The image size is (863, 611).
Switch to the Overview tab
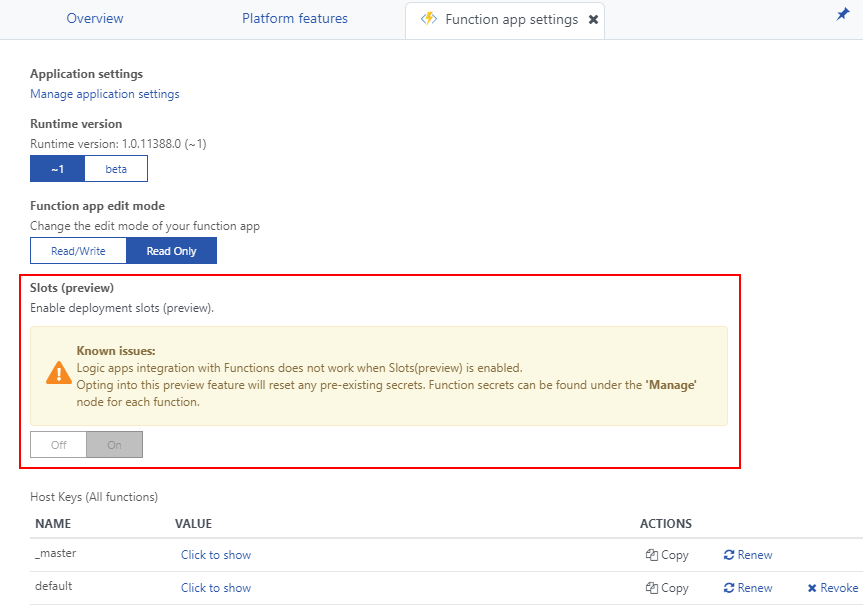(x=95, y=19)
